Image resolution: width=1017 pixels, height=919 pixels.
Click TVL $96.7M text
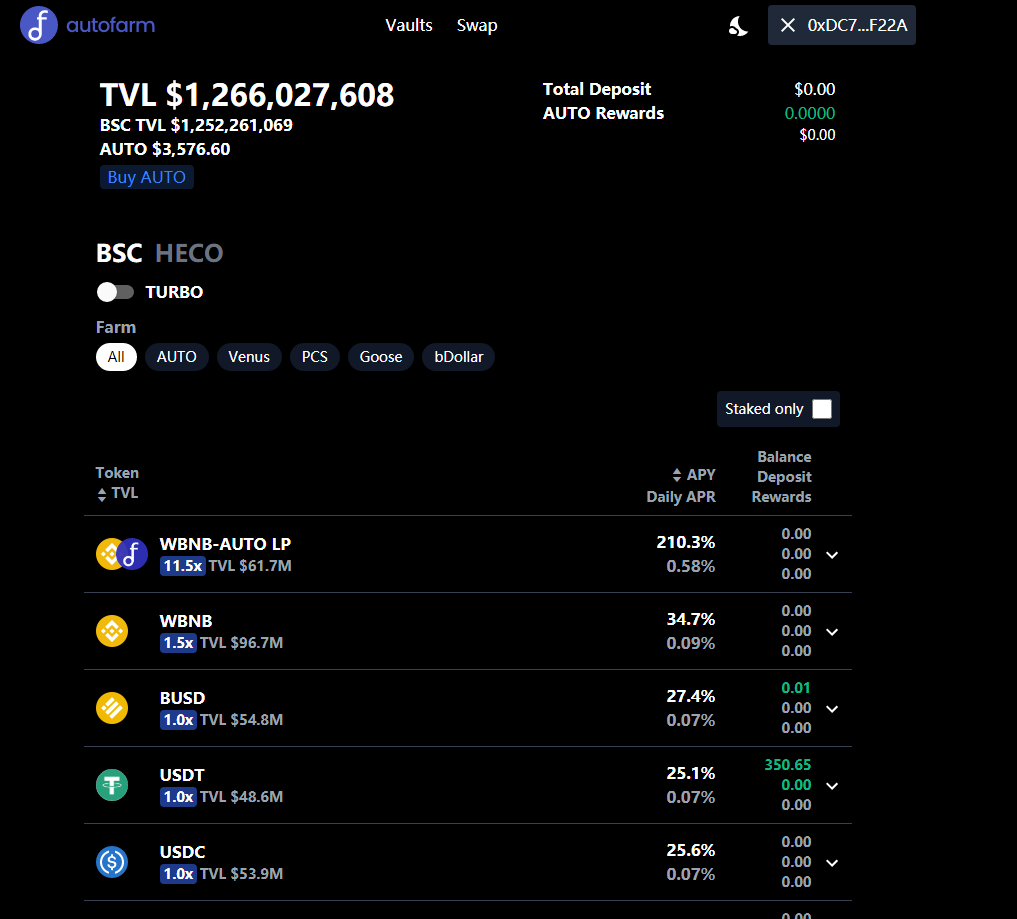[241, 643]
